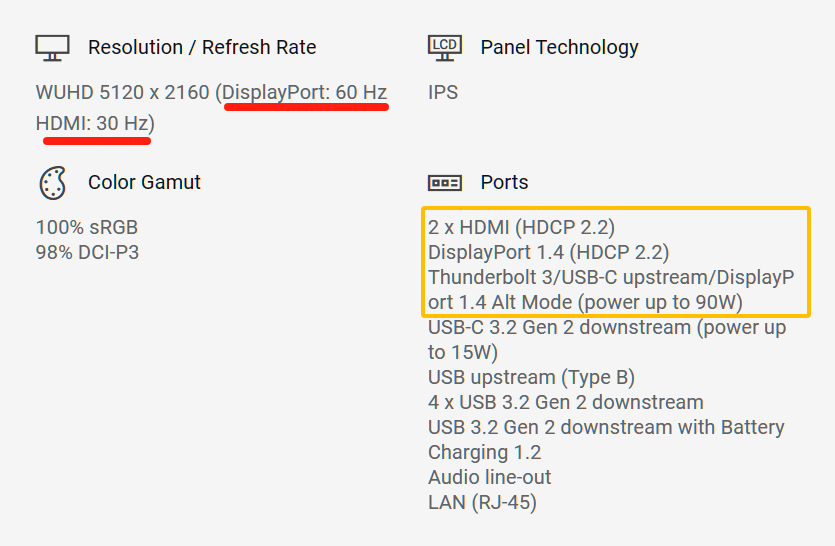Click the Ports connector icon

(445, 183)
